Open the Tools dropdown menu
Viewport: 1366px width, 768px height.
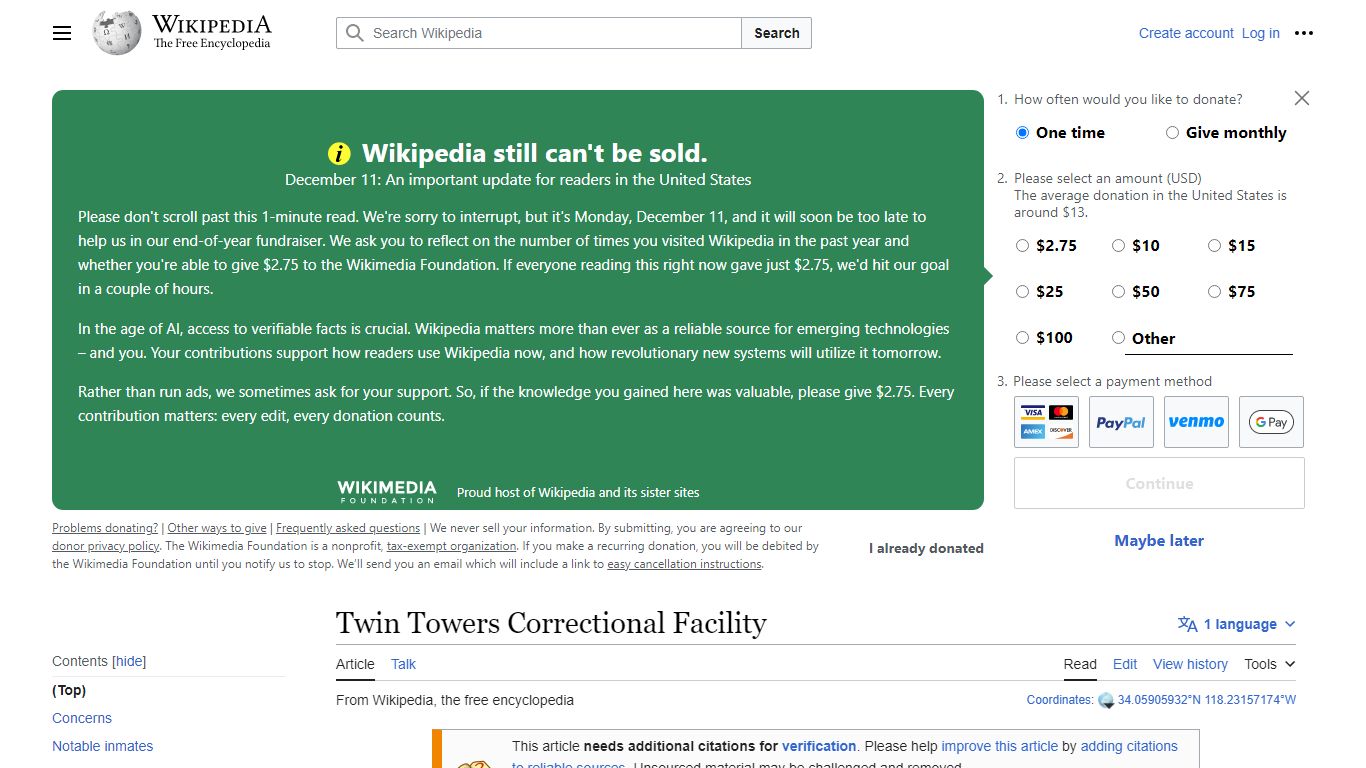pyautogui.click(x=1269, y=664)
